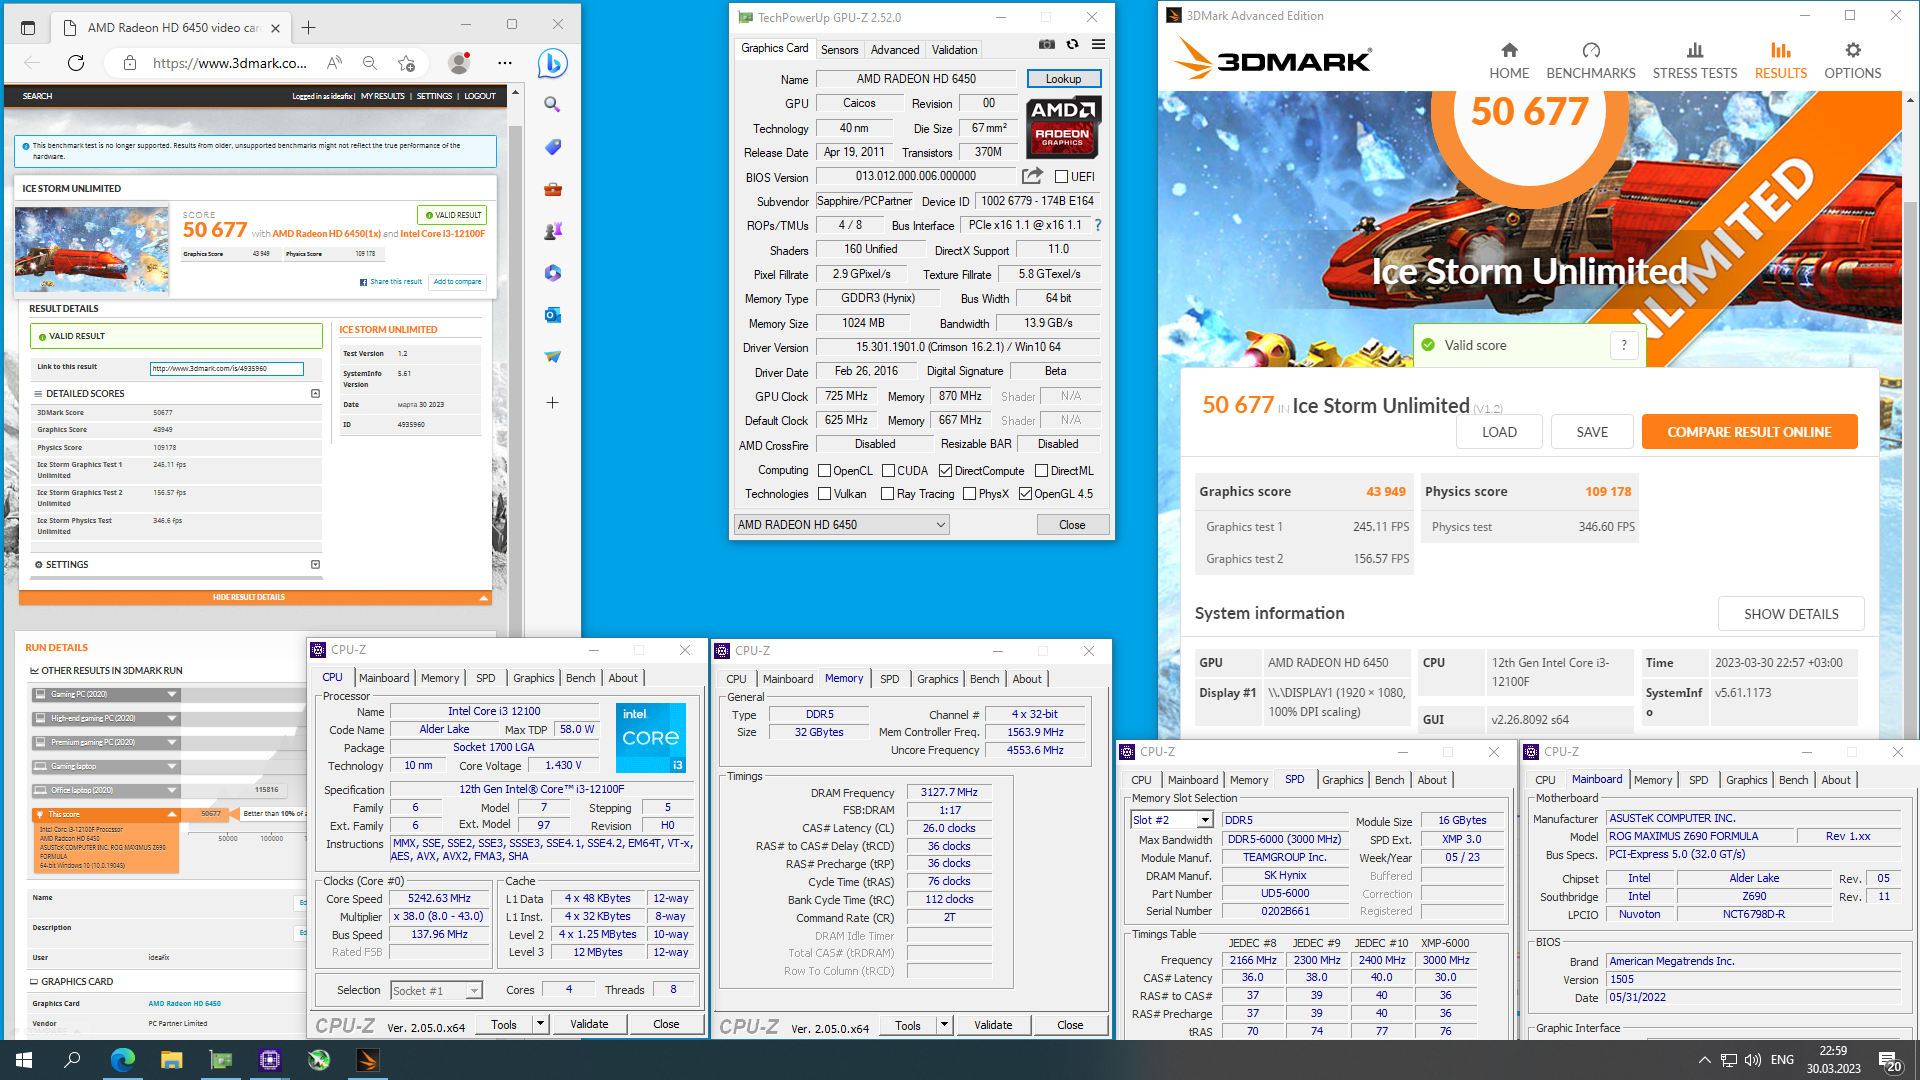Open GPU-Z hamburger menu

coord(1098,44)
